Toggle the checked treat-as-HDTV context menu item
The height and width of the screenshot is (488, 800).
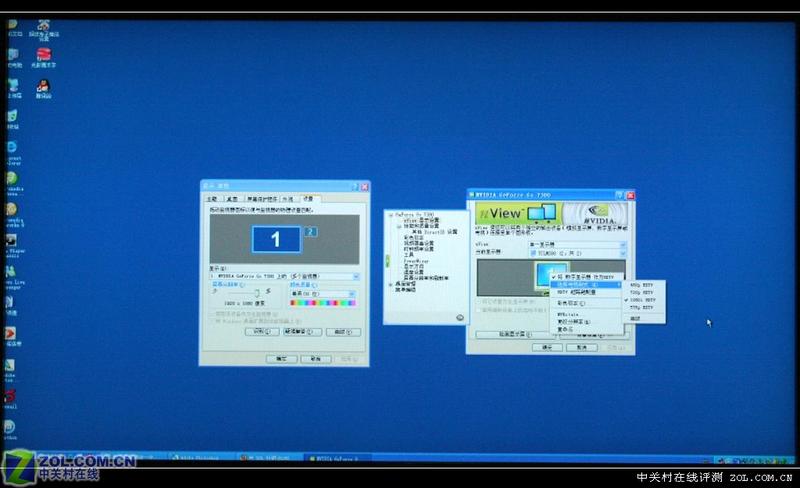click(586, 277)
